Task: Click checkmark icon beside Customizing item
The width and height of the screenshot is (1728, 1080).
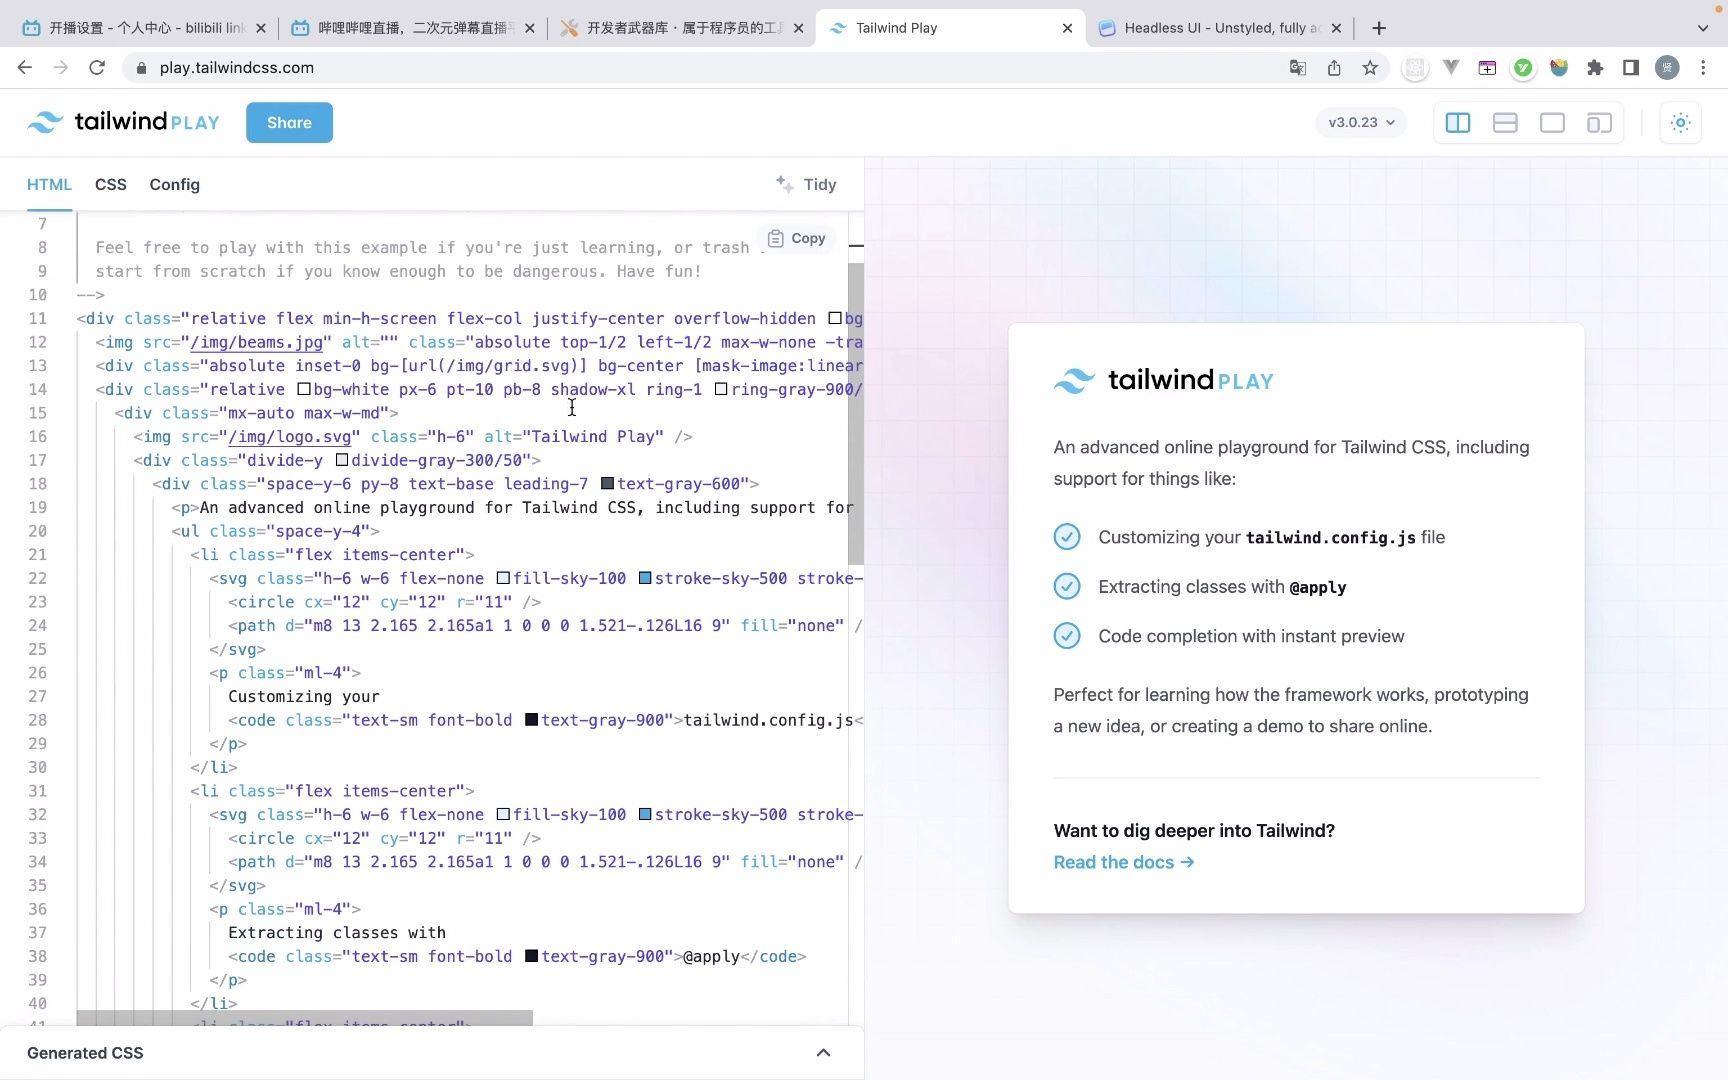Action: (x=1067, y=537)
